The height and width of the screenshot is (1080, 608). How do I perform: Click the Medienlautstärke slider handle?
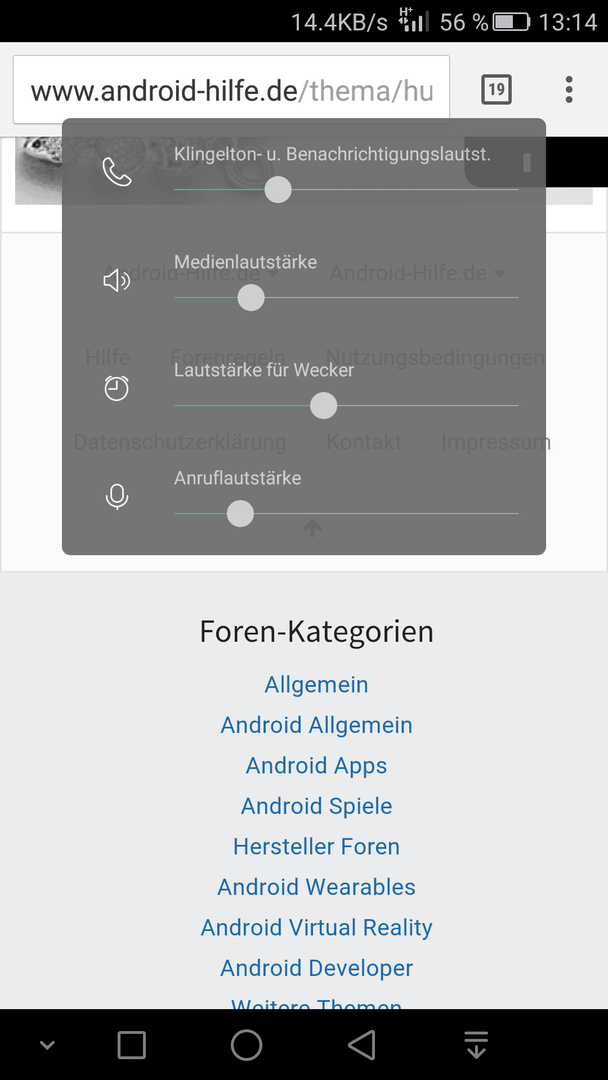(x=251, y=298)
